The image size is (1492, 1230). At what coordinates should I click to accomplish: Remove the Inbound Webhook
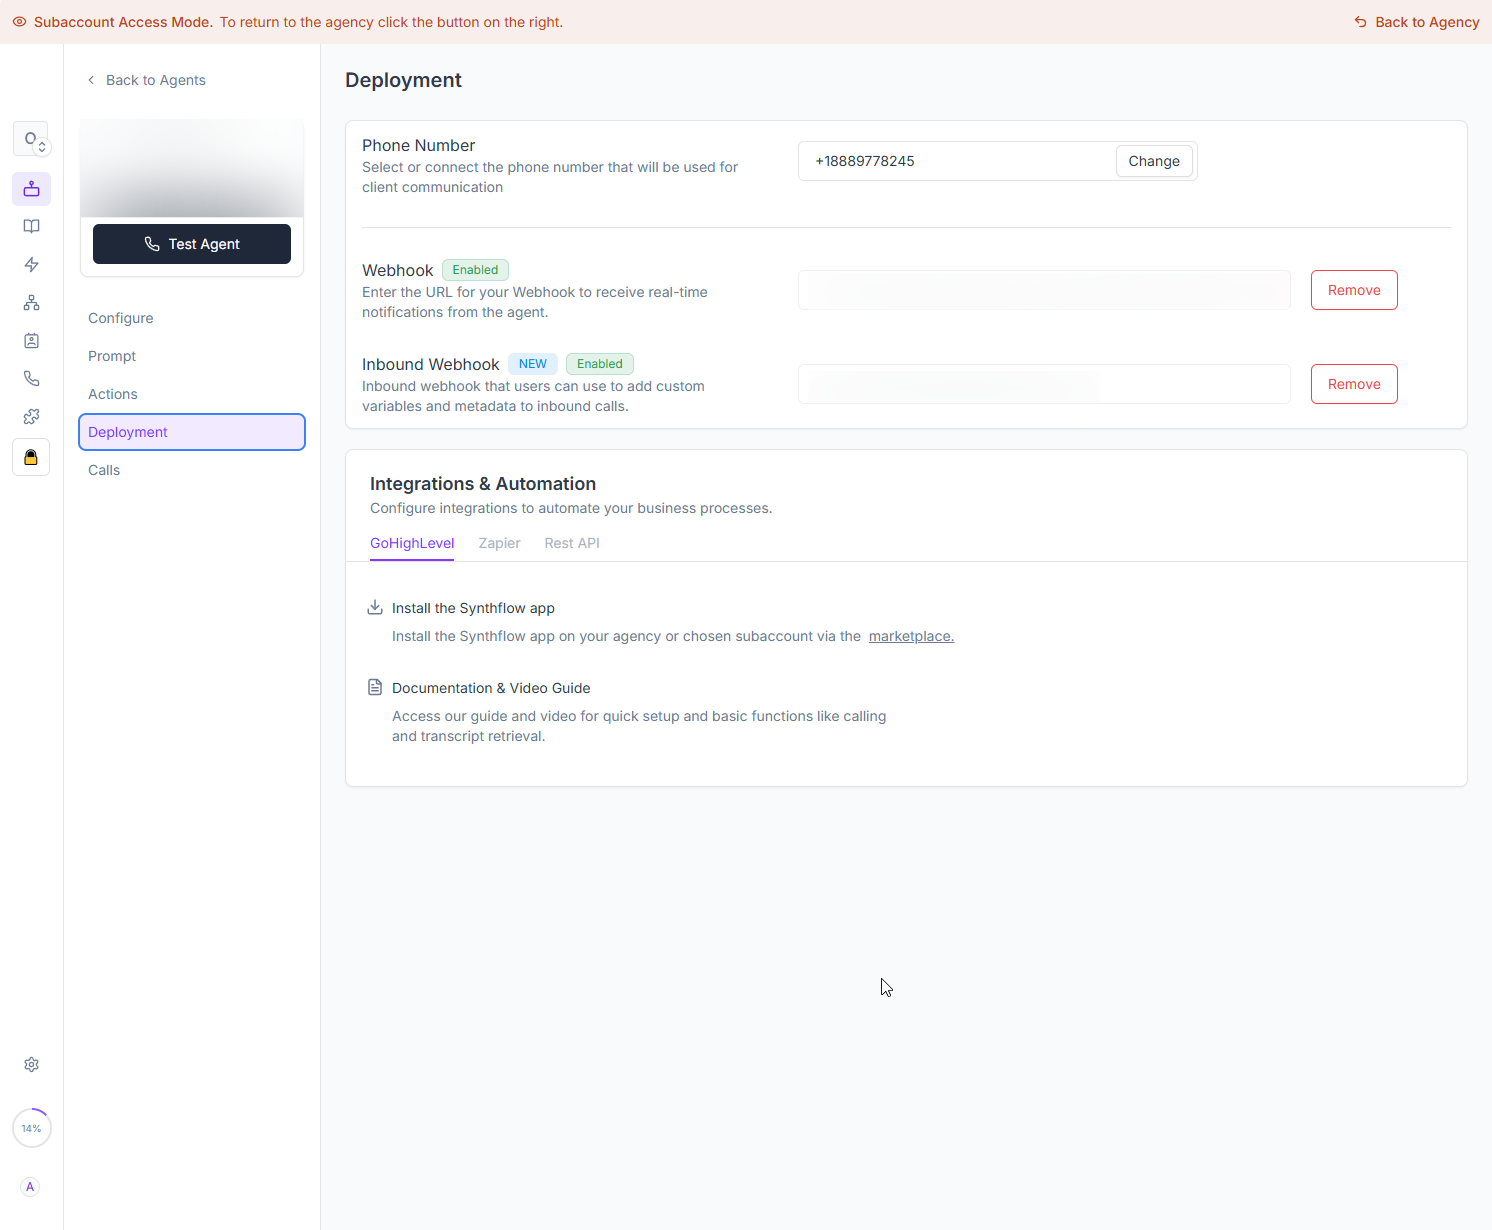[1354, 384]
